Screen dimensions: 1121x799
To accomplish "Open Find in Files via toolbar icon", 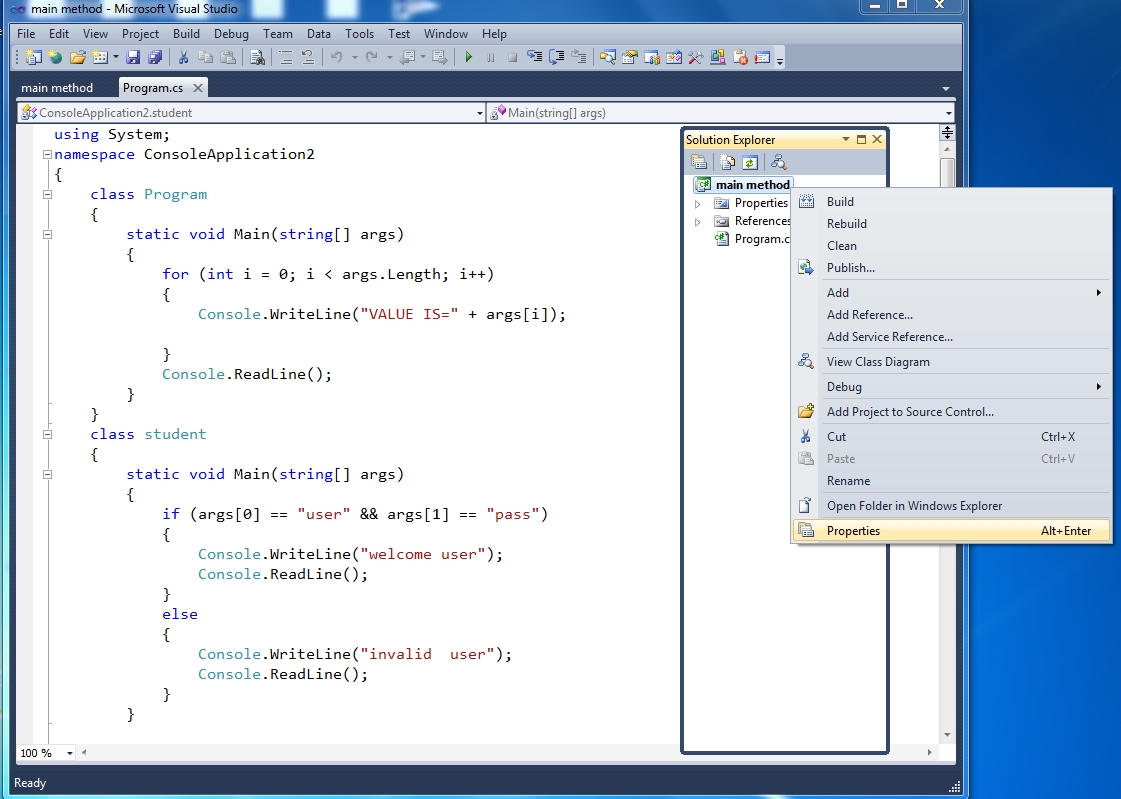I will coord(258,57).
